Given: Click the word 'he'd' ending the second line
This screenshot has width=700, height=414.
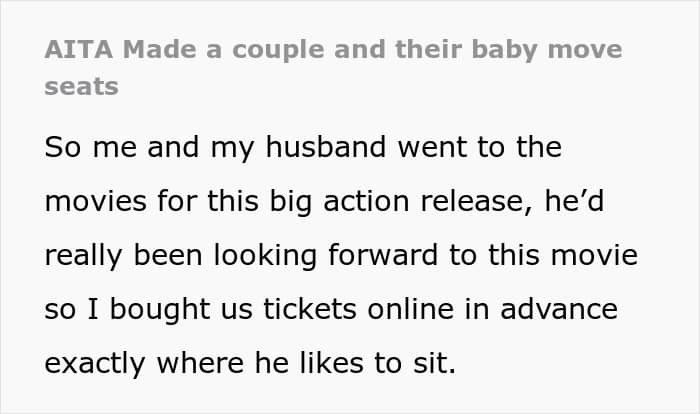Looking at the screenshot, I should 574,201.
